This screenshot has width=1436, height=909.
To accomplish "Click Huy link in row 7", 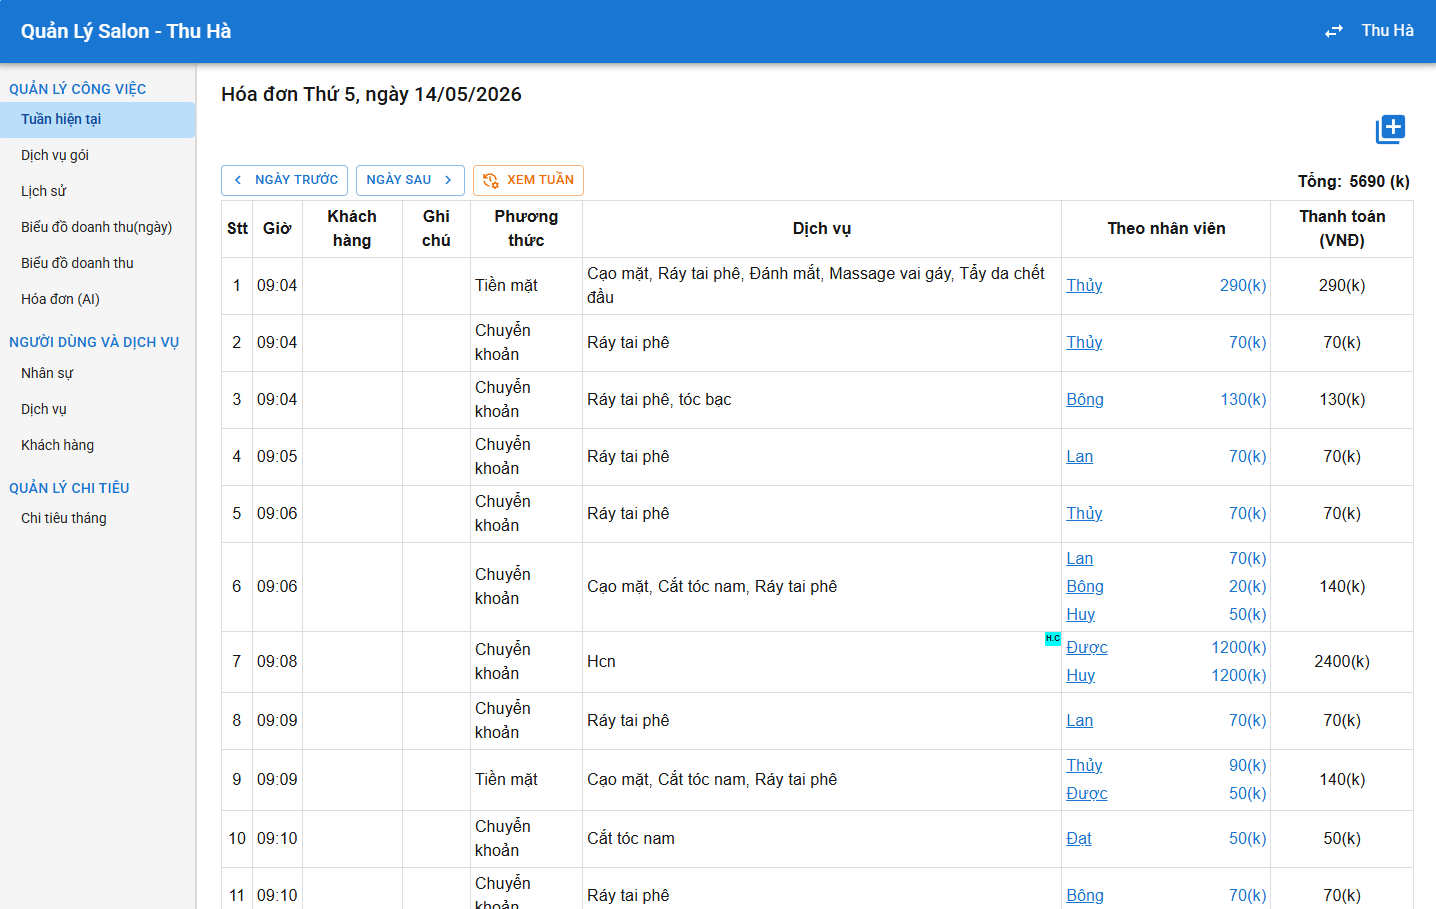I will [x=1080, y=675].
